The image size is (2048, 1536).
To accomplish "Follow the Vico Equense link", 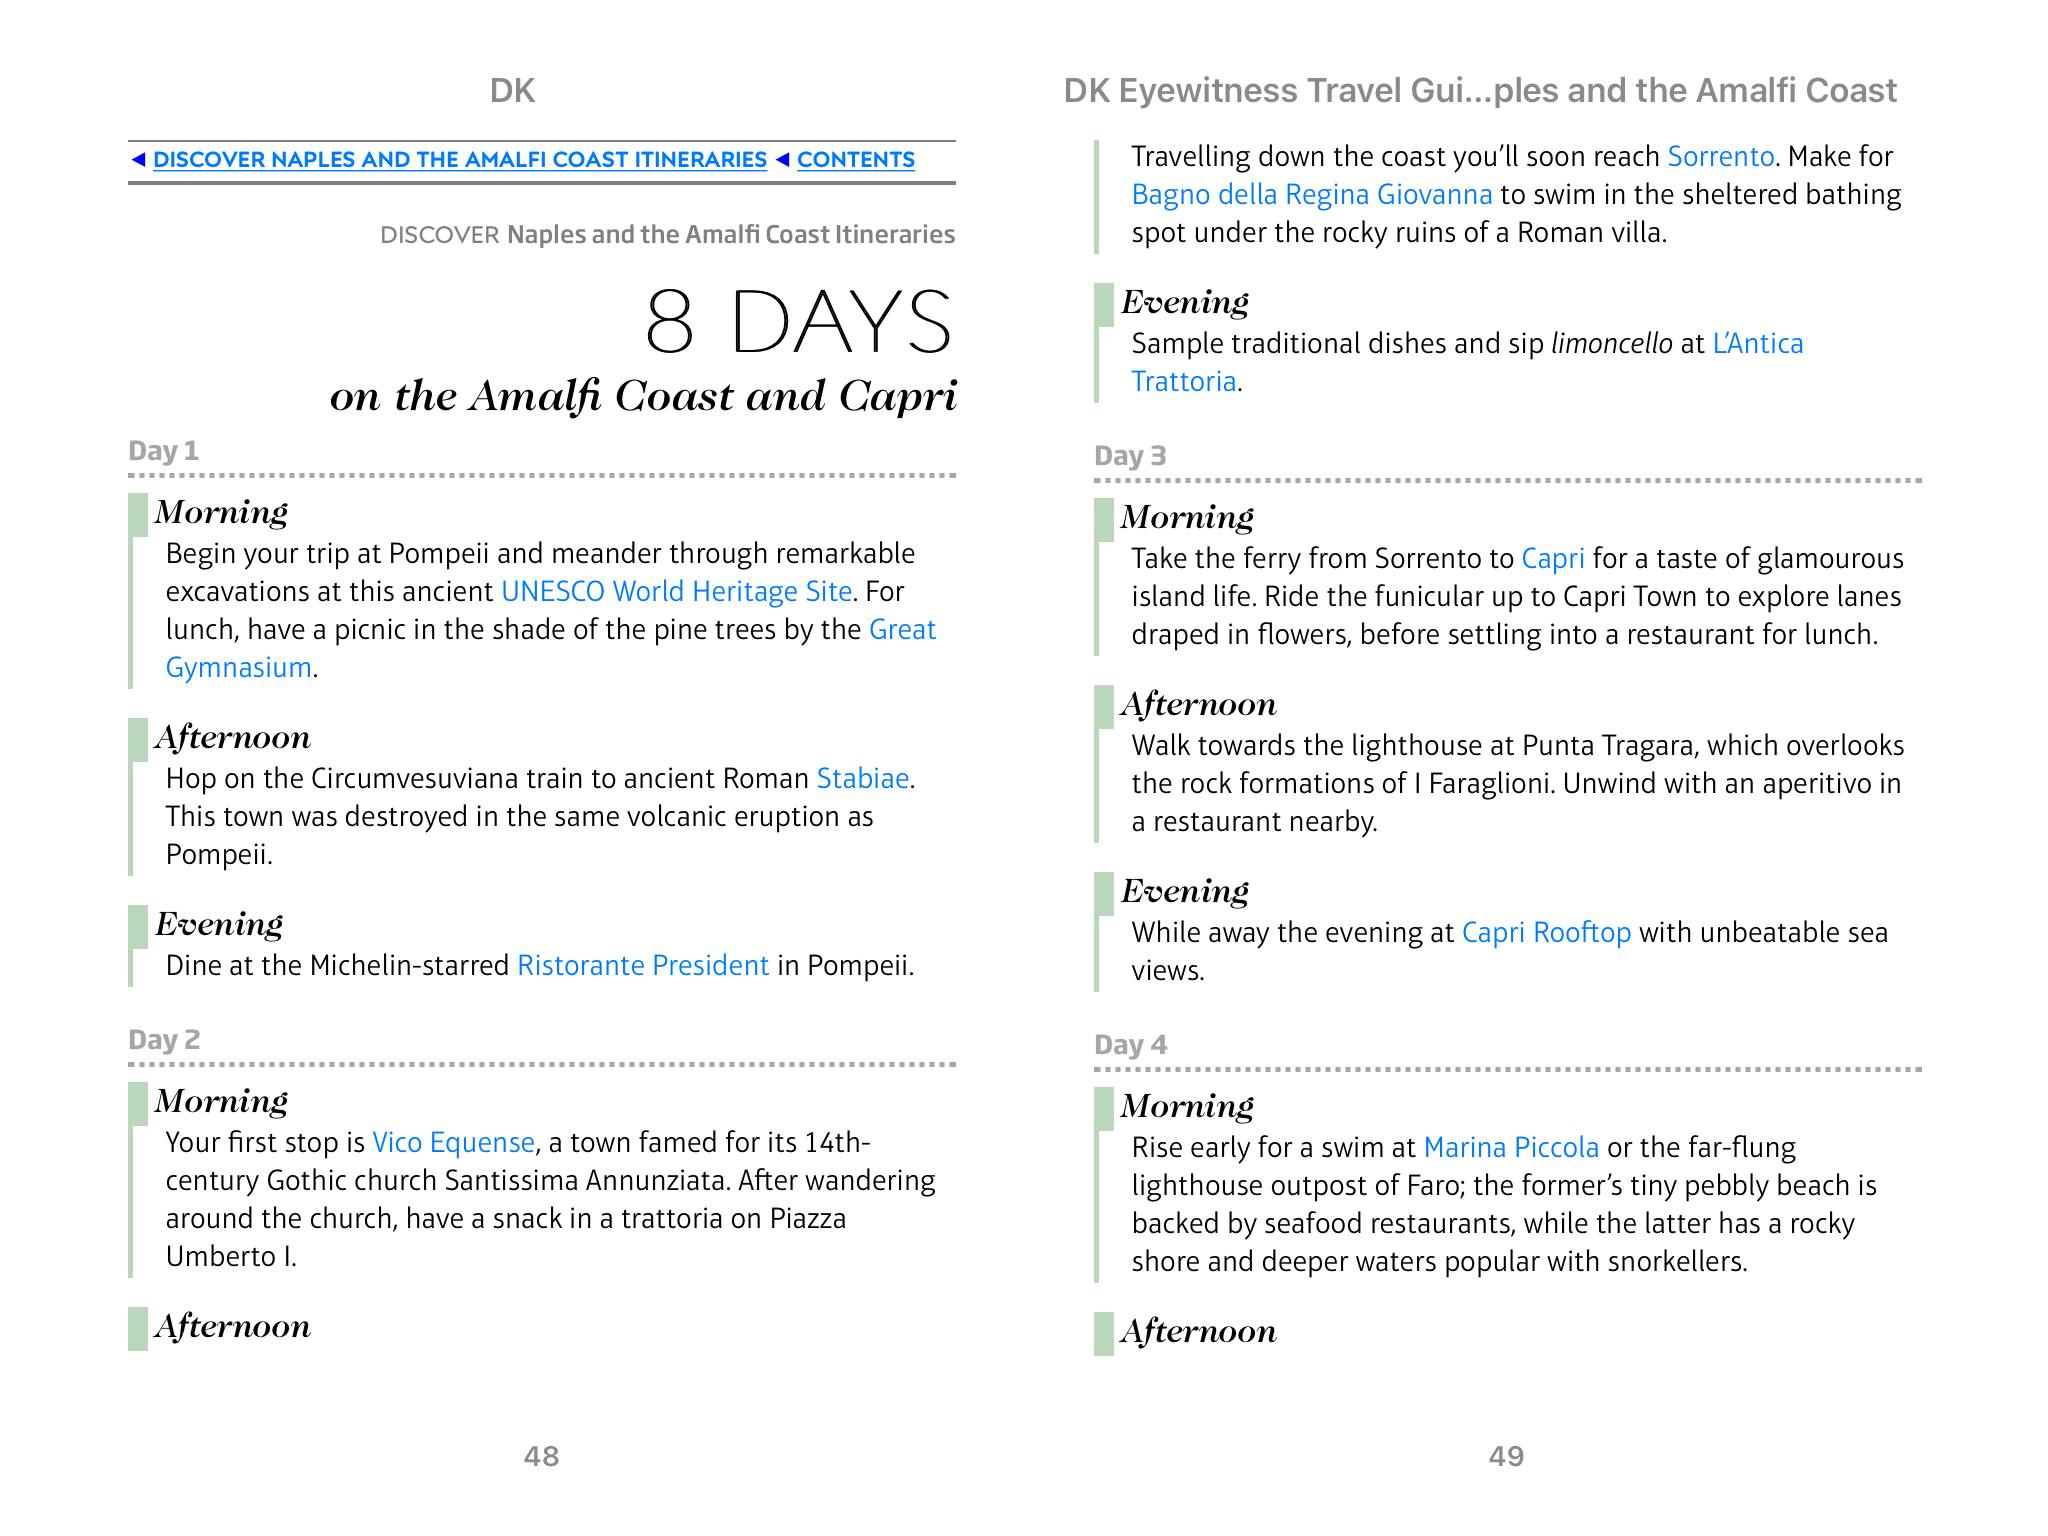I will [453, 1143].
